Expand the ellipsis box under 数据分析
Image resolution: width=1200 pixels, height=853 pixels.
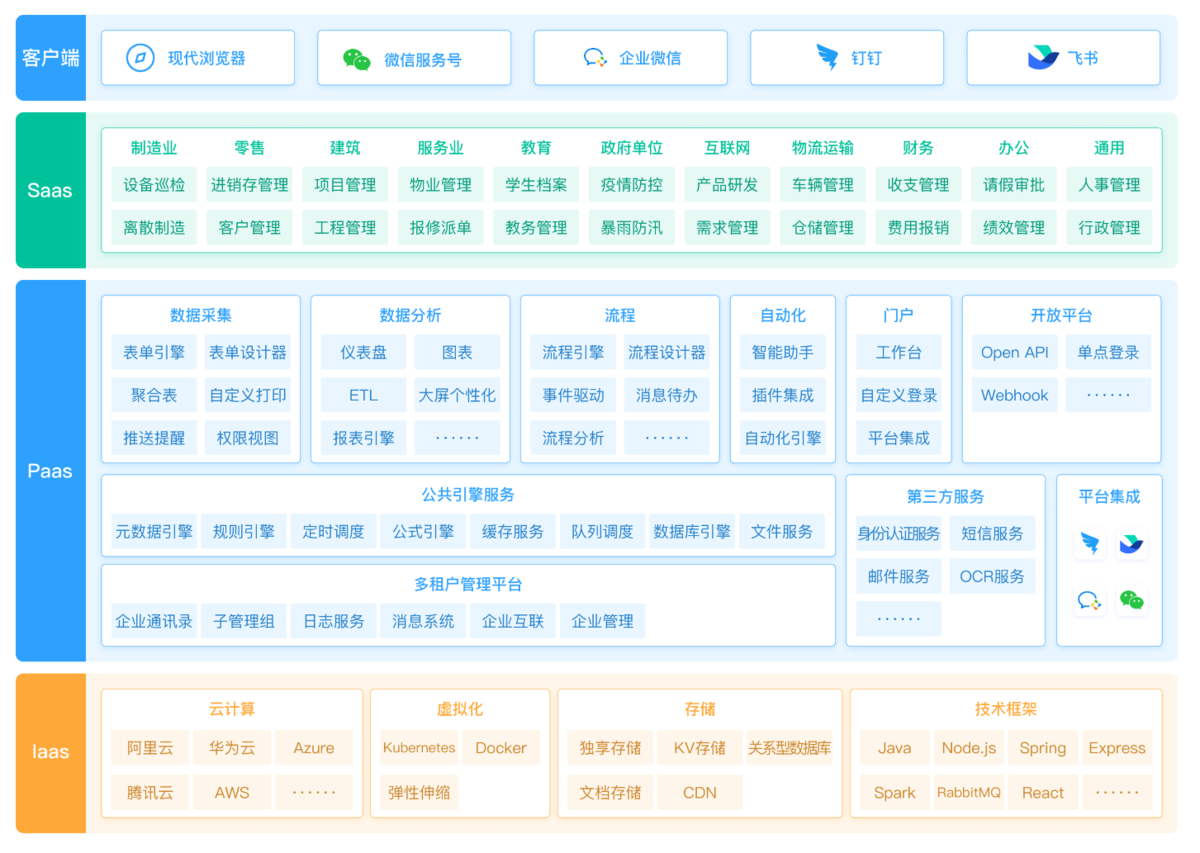click(x=457, y=438)
